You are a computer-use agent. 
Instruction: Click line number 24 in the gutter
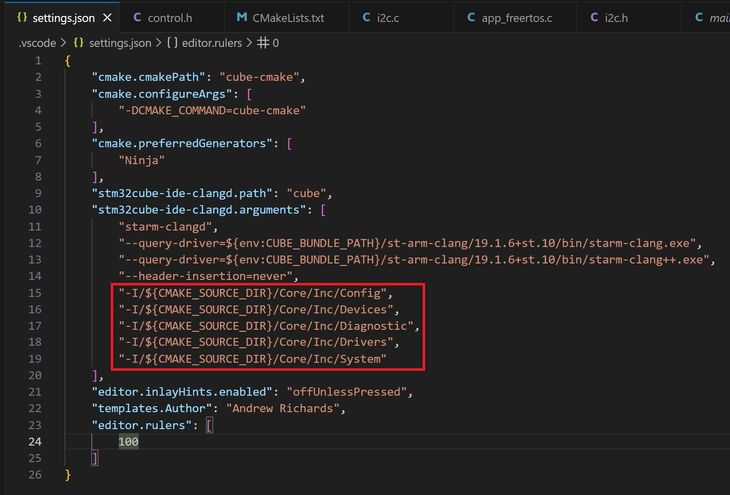(x=35, y=441)
